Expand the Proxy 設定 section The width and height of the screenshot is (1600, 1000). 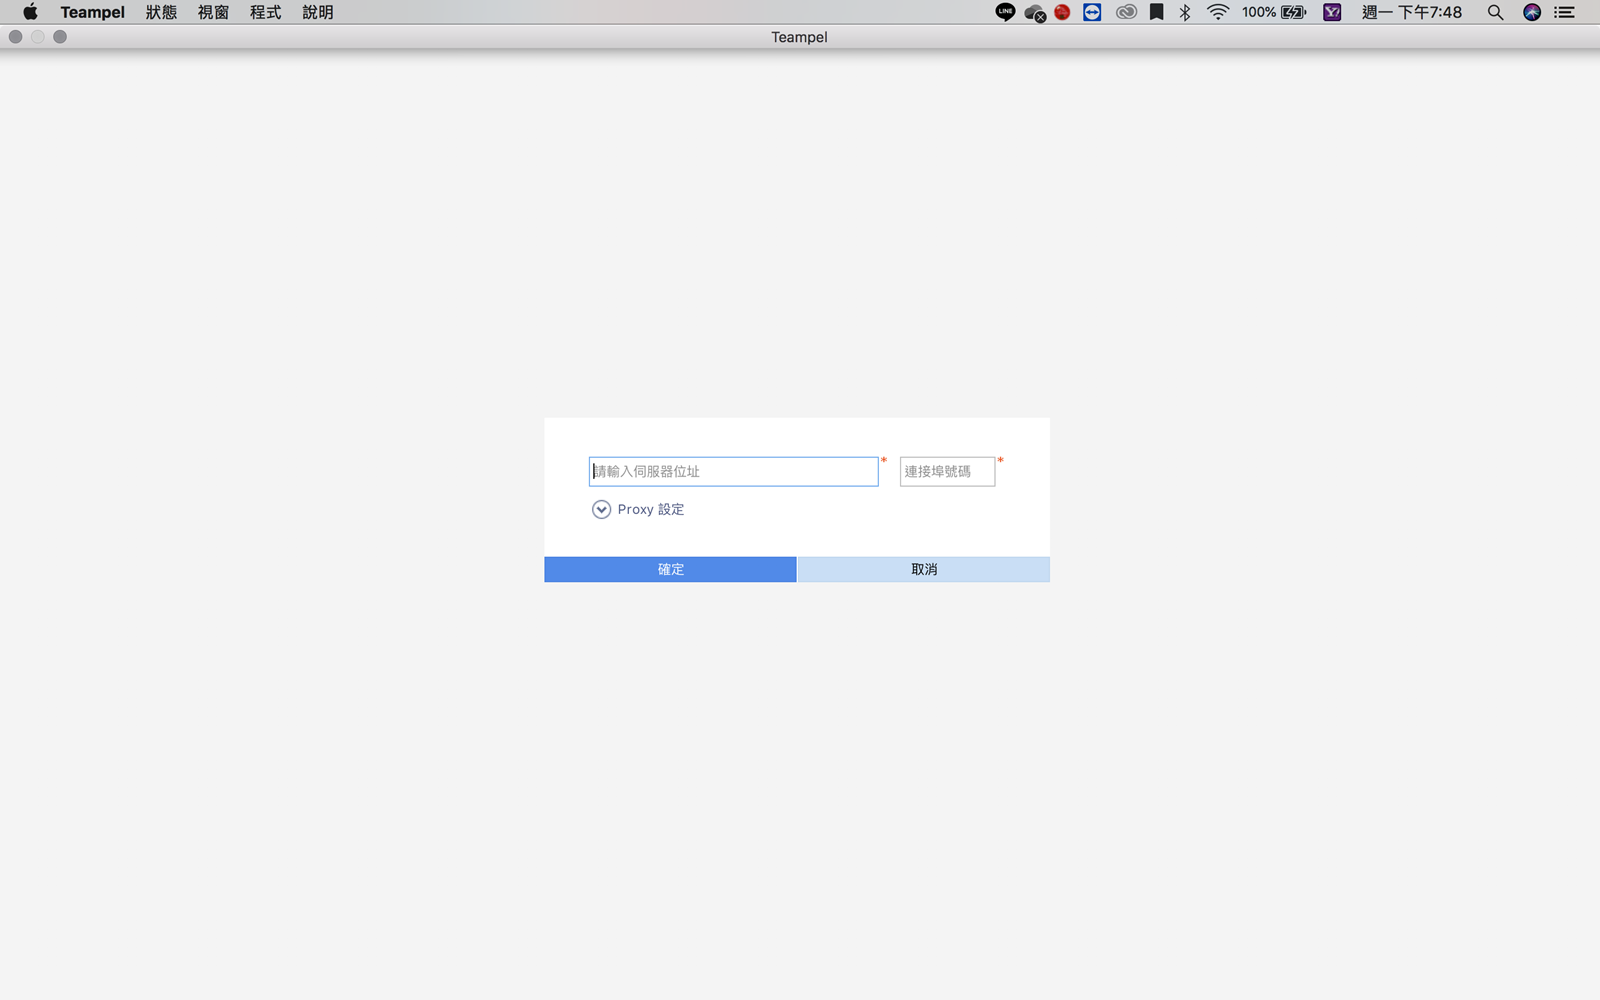click(x=601, y=509)
